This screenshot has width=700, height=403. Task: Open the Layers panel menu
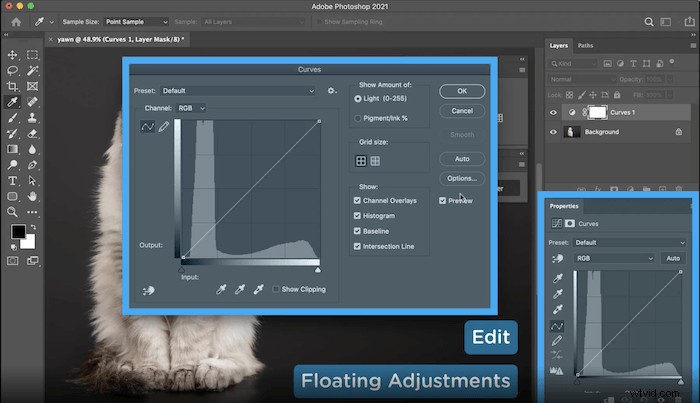pyautogui.click(x=693, y=46)
